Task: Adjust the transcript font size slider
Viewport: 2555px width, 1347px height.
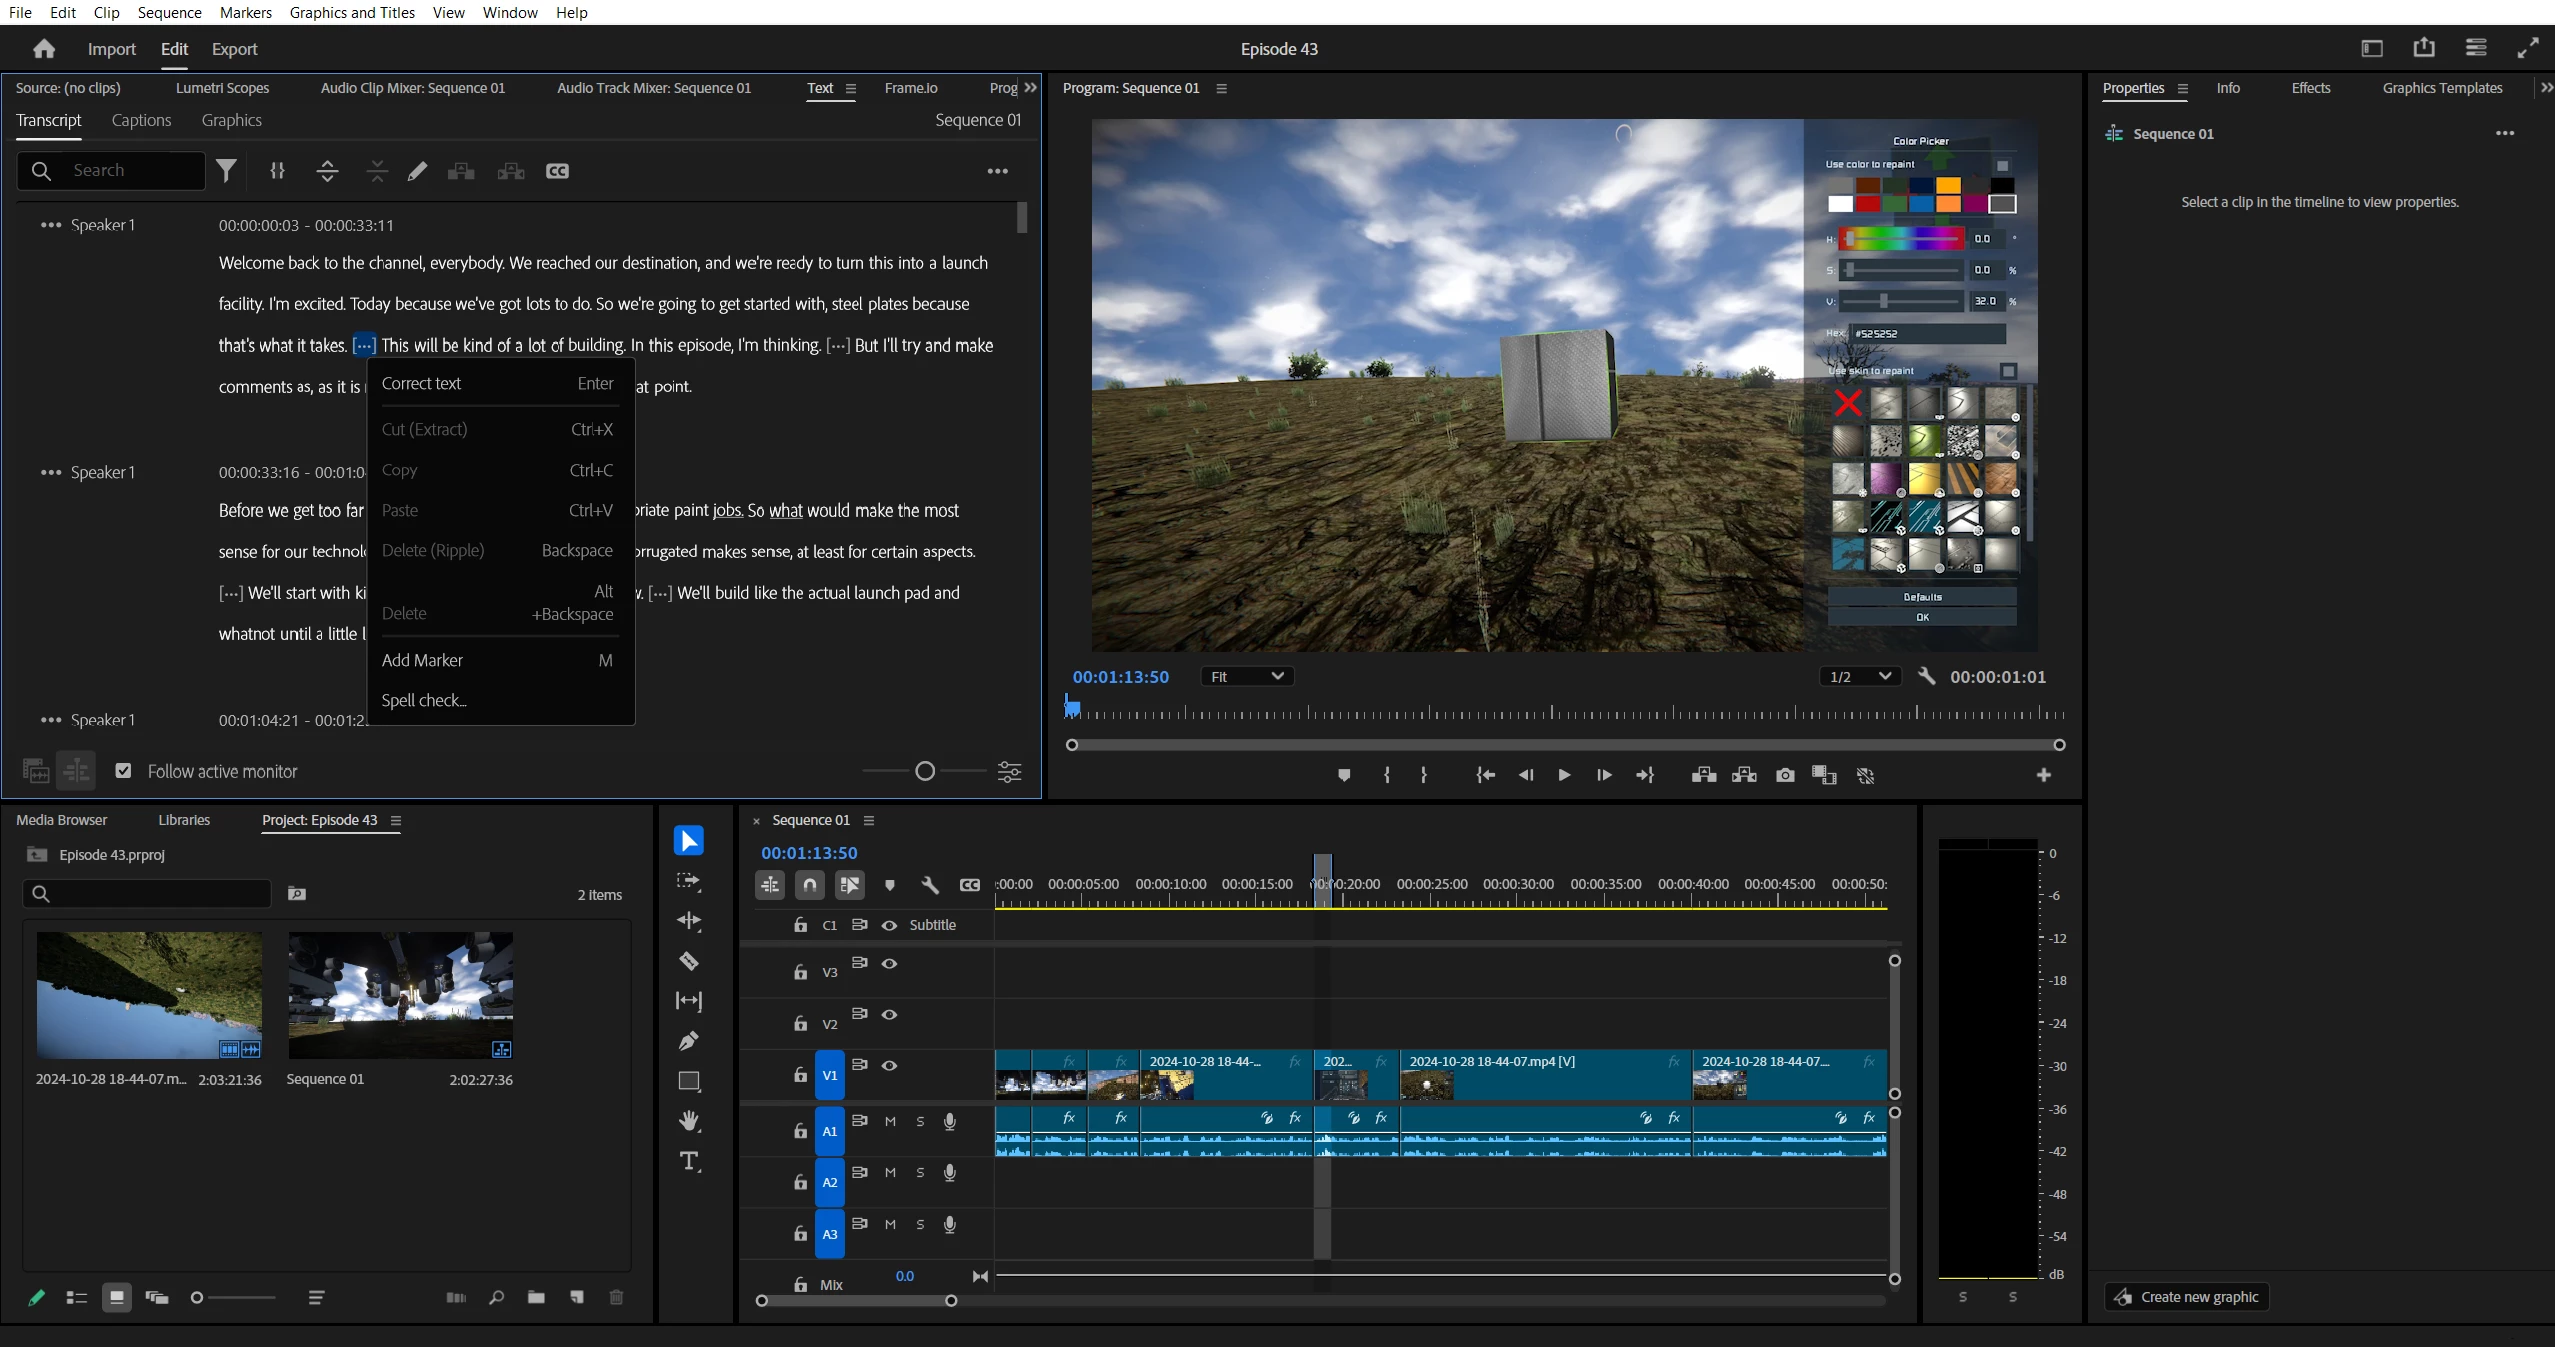Action: [x=925, y=771]
